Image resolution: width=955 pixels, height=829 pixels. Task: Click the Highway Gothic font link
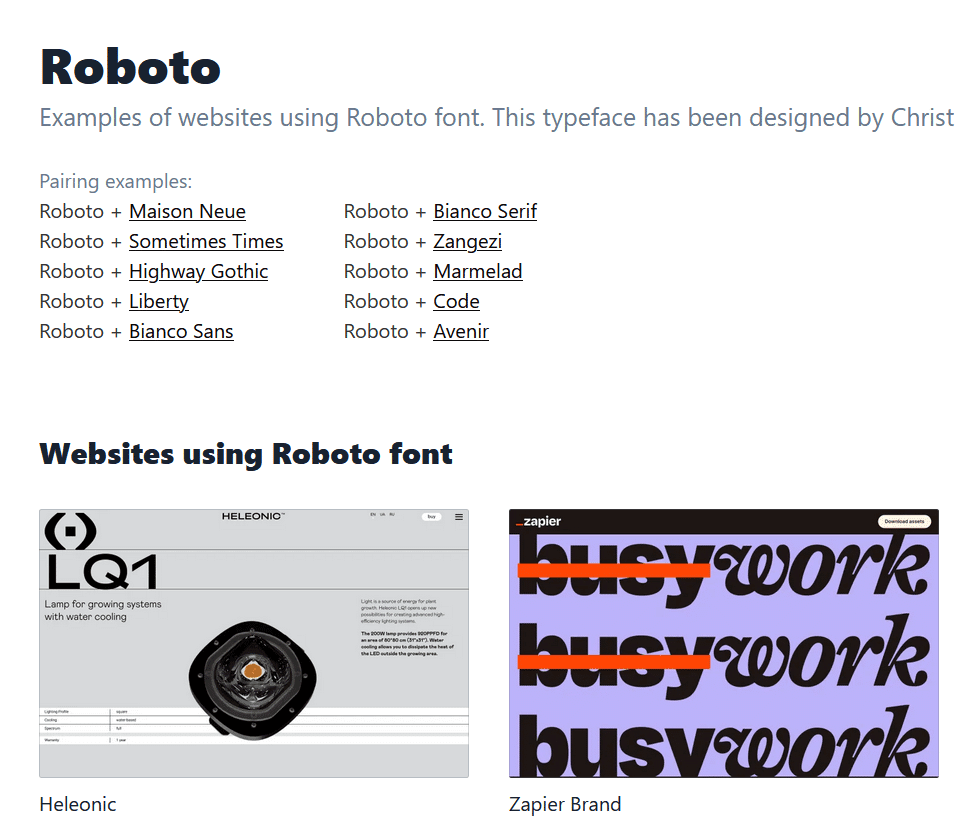pos(198,272)
